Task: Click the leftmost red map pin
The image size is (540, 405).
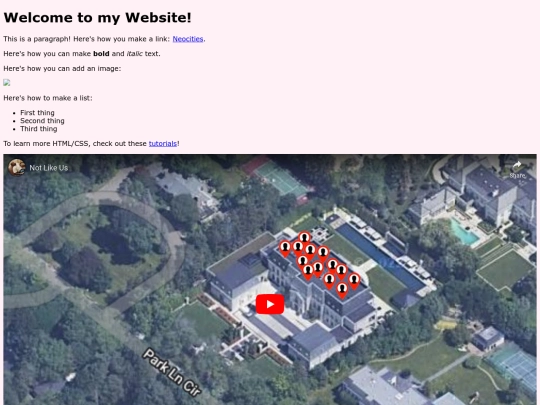Action: coord(285,248)
